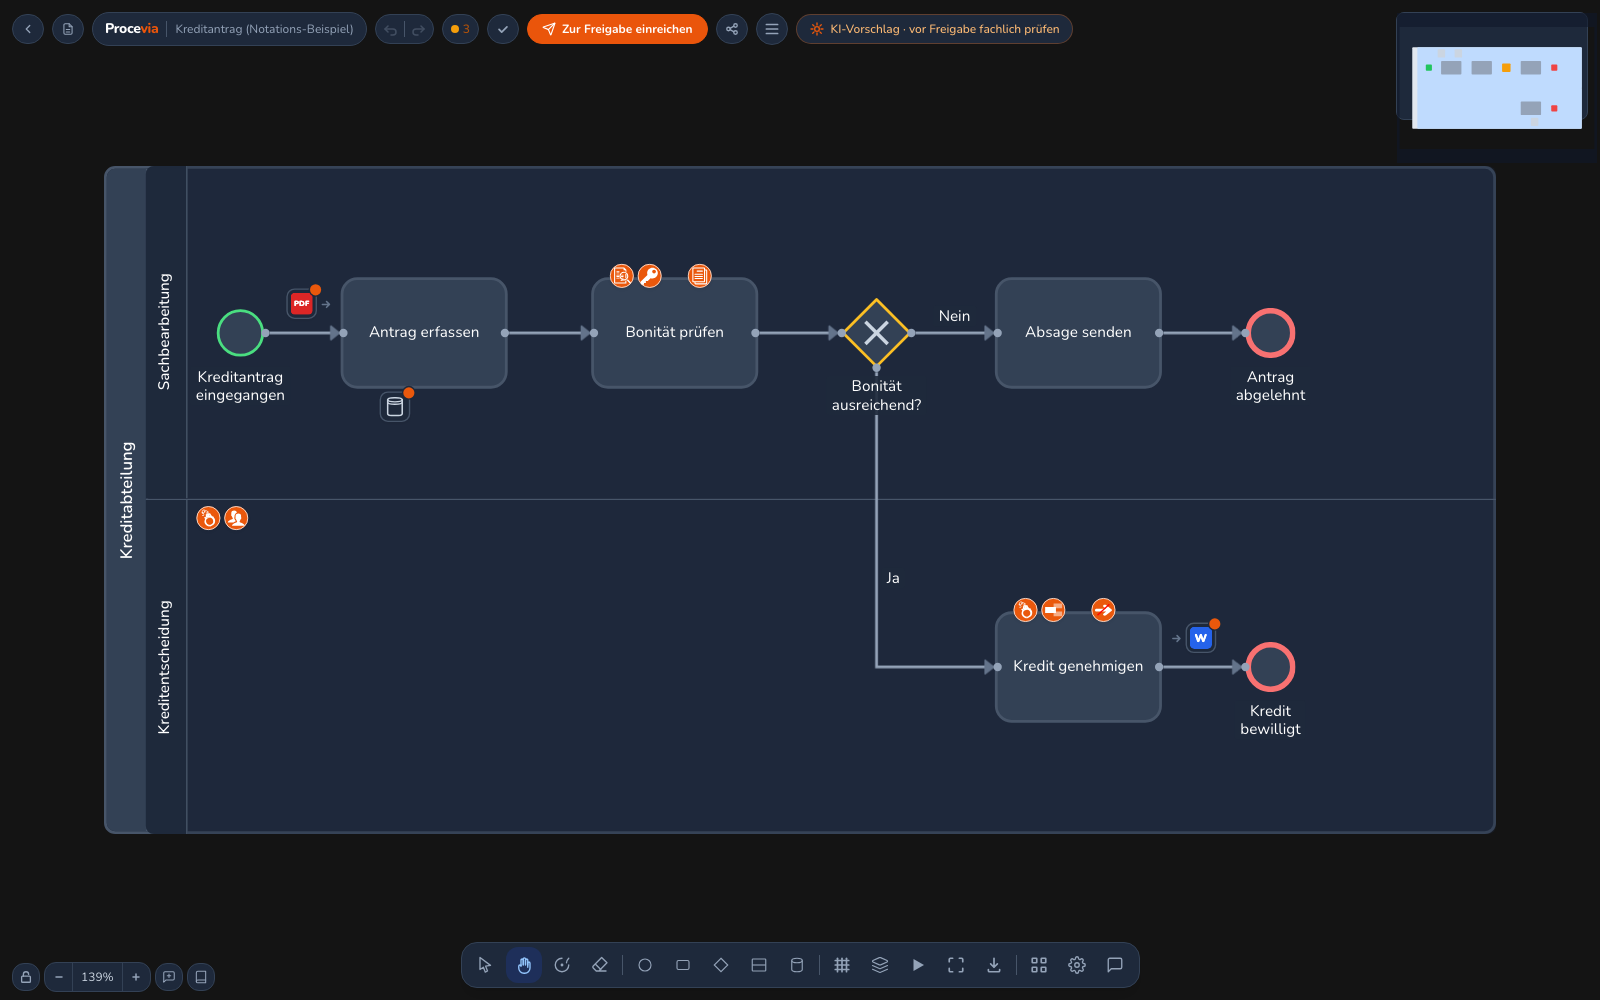1600x1000 pixels.
Task: Click the KI-Vorschlag notice badge
Action: tap(934, 29)
